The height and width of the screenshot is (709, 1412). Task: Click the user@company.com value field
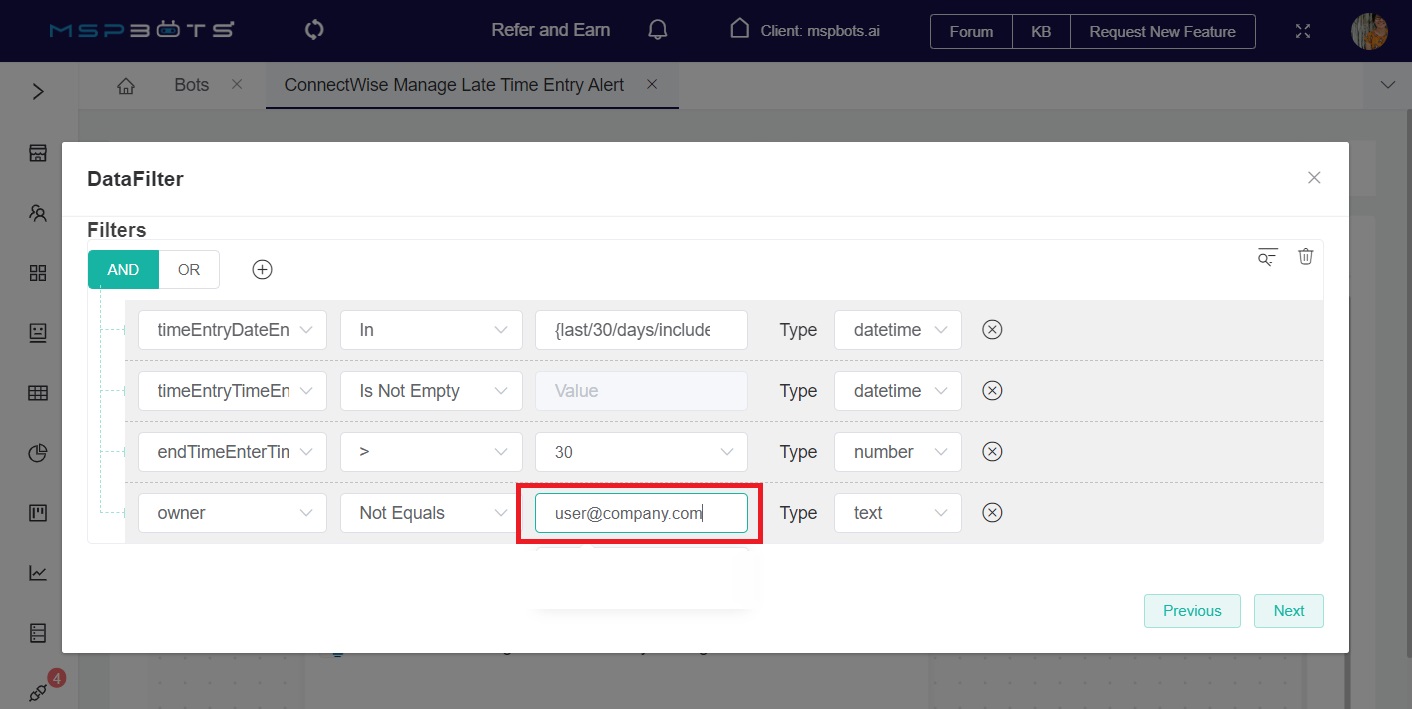(640, 513)
